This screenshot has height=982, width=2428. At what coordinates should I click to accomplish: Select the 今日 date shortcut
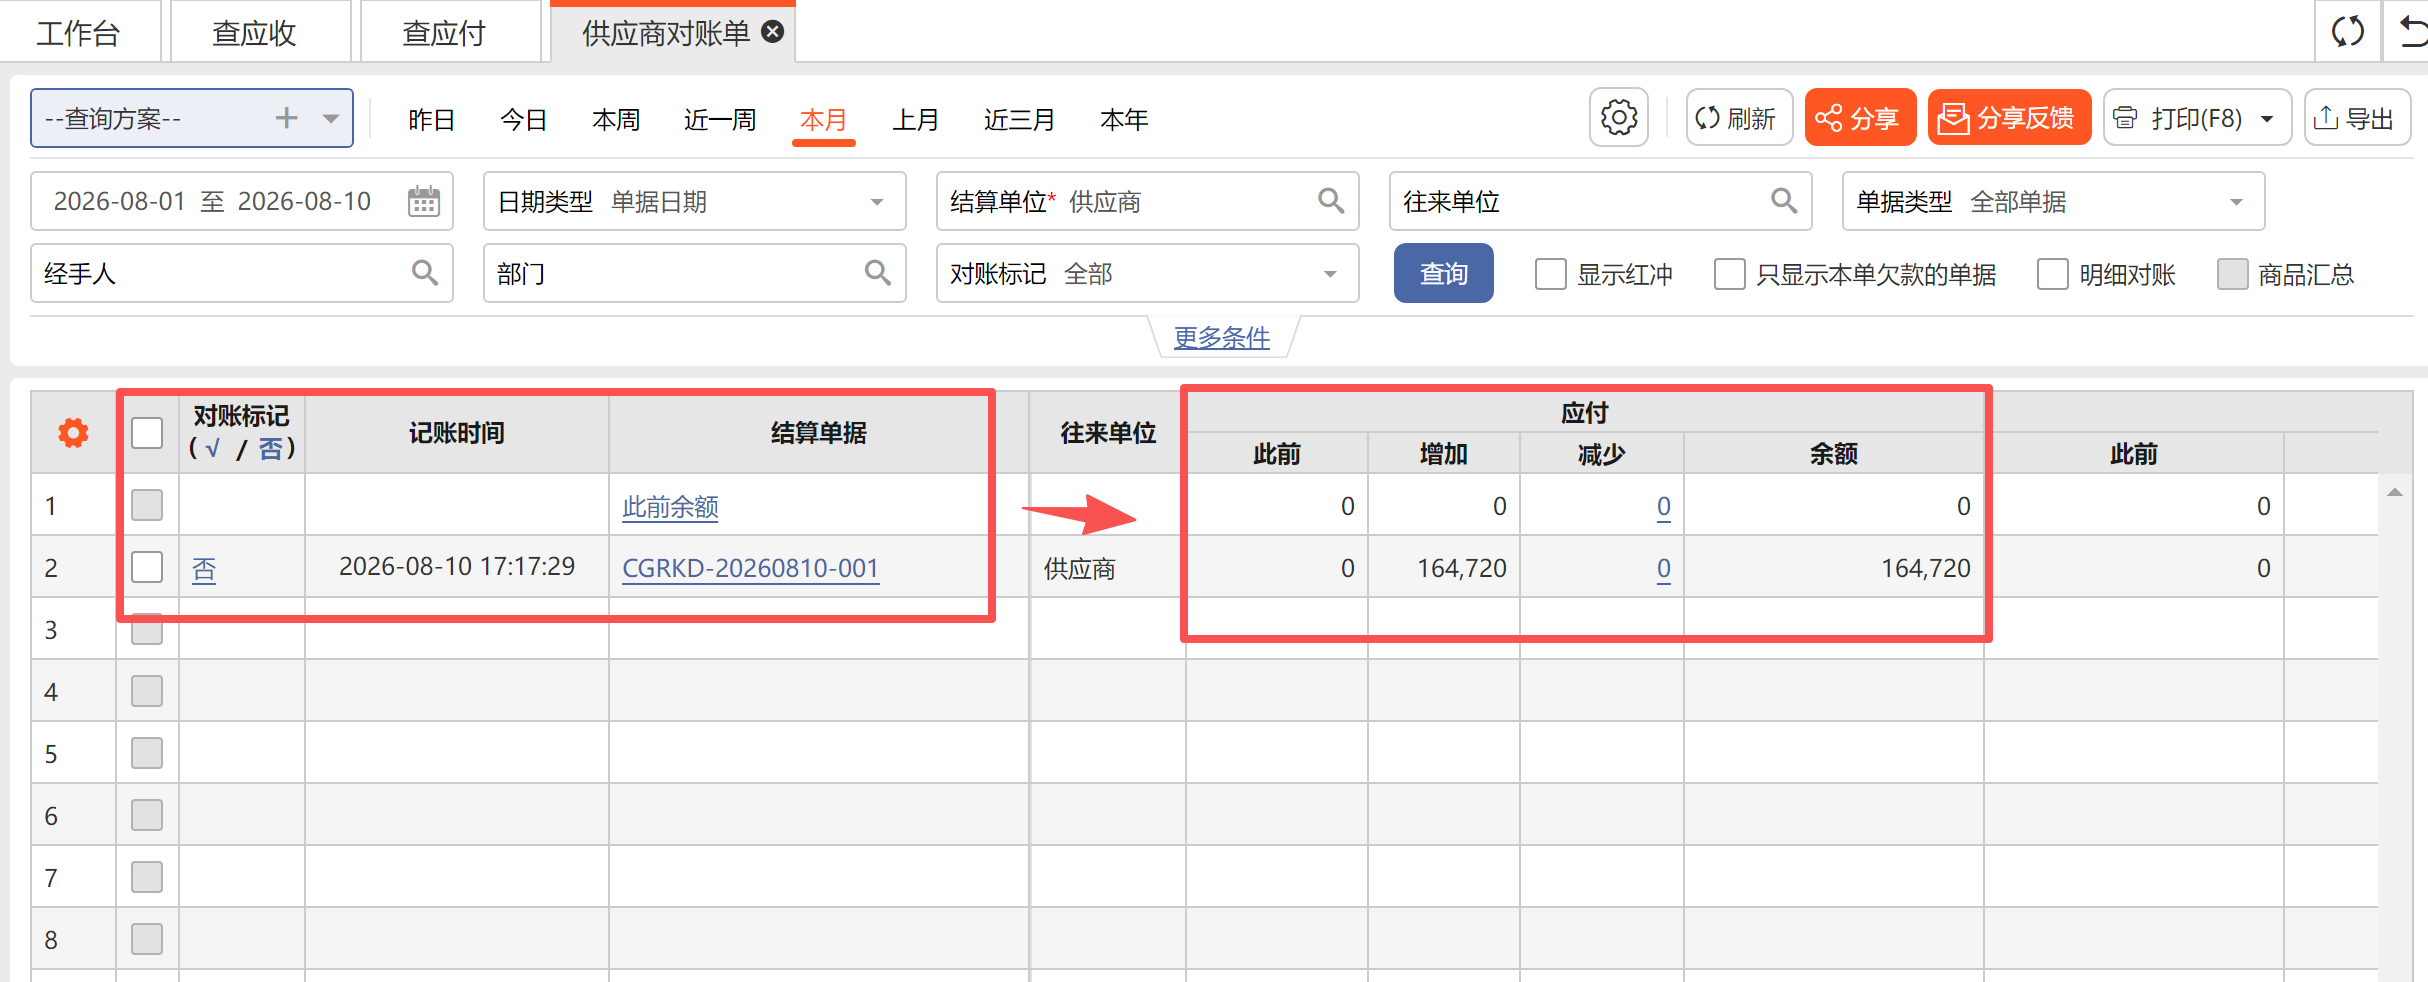click(x=524, y=120)
